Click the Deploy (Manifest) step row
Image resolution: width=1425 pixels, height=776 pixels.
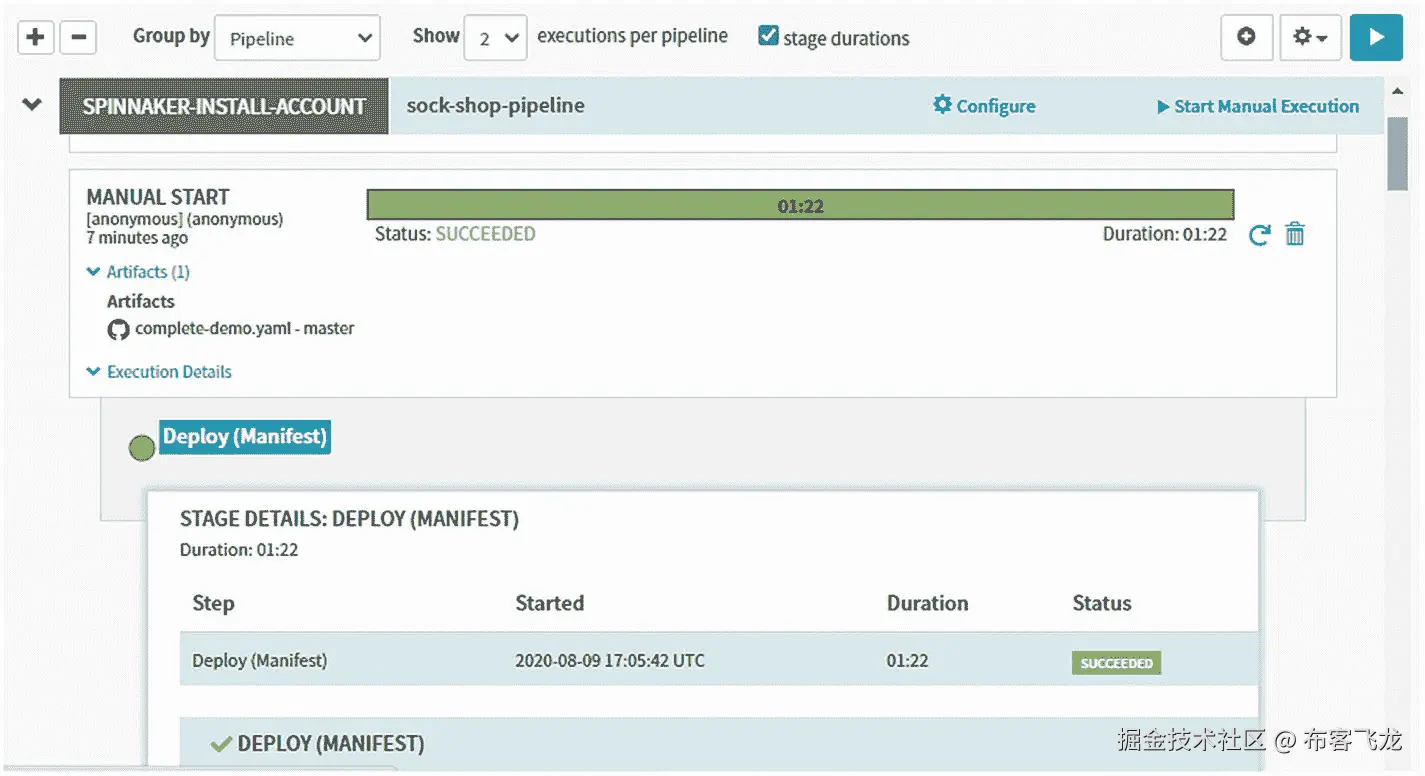719,659
